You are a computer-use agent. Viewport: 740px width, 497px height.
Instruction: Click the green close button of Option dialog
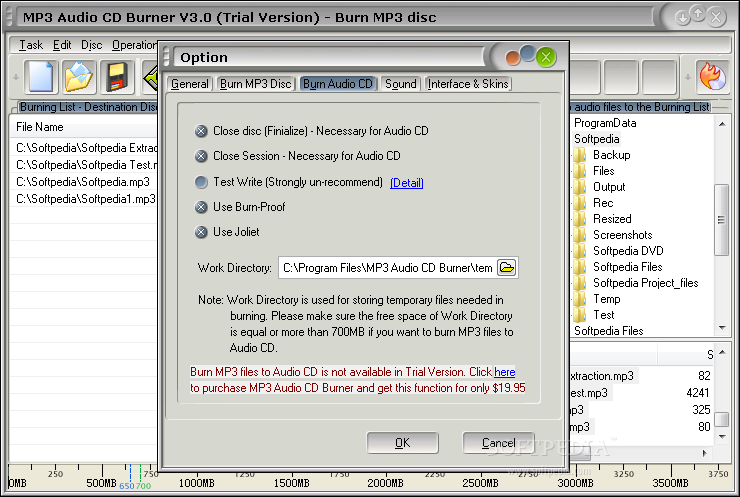coord(546,57)
